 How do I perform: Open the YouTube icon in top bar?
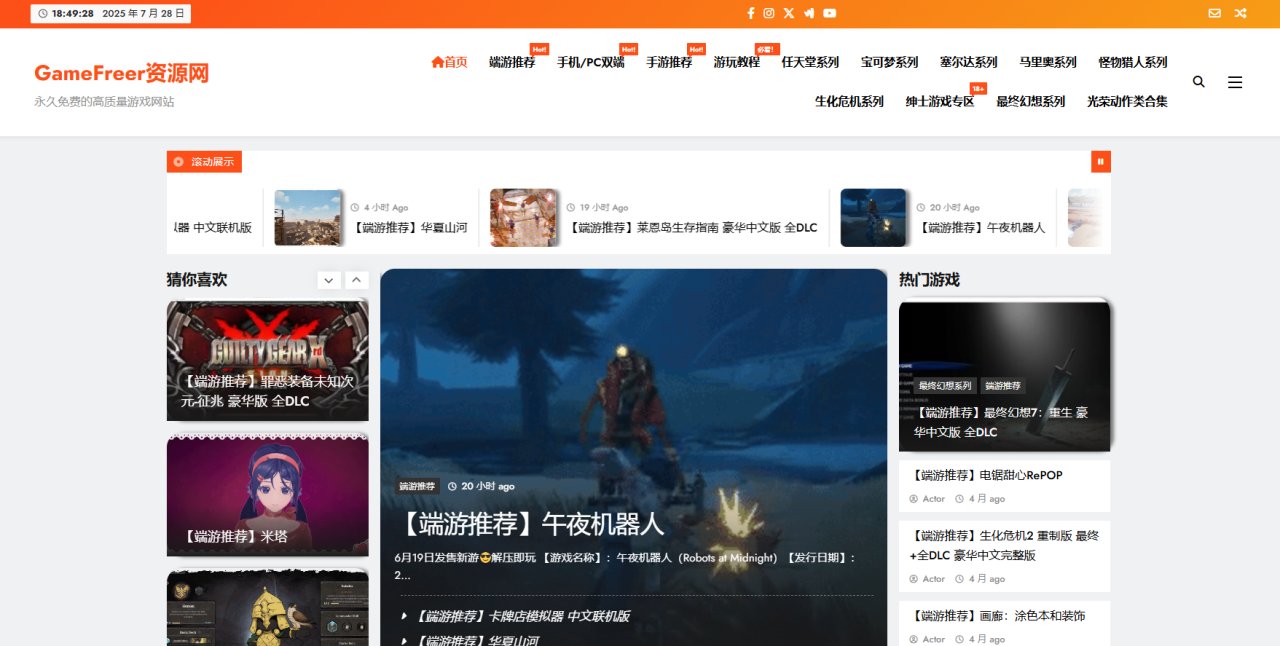tap(830, 13)
